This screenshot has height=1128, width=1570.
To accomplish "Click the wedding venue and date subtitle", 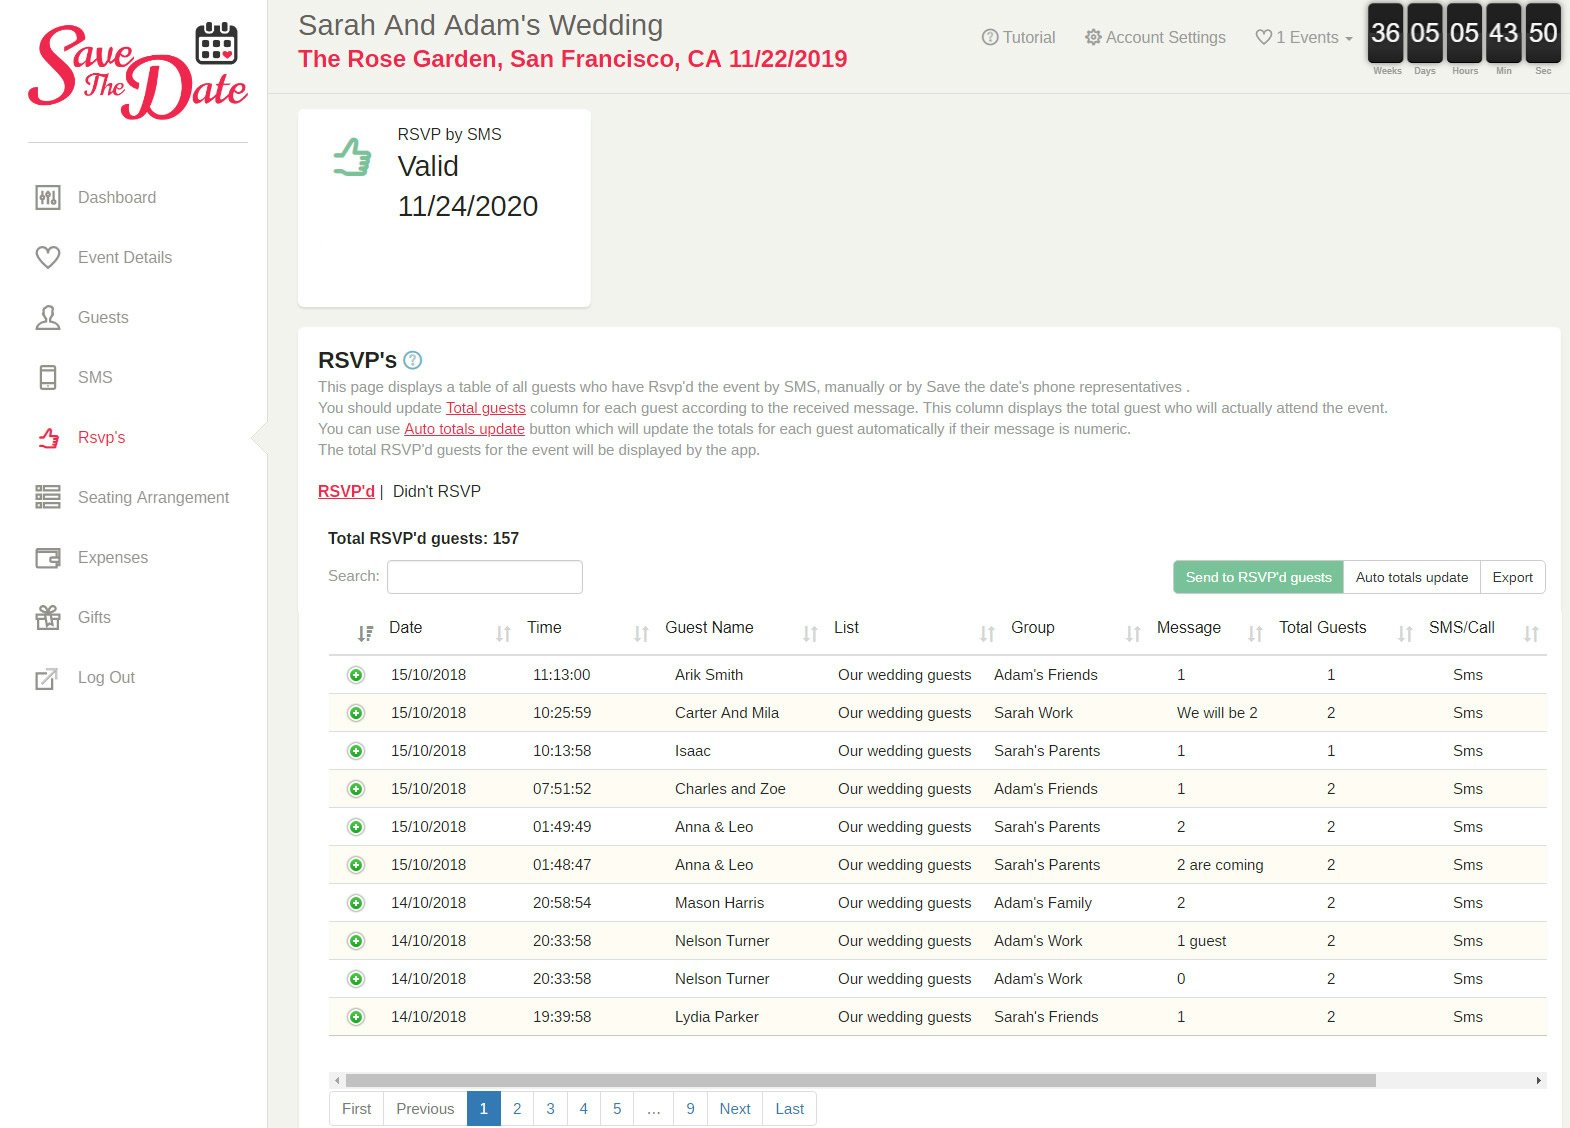I will point(572,59).
